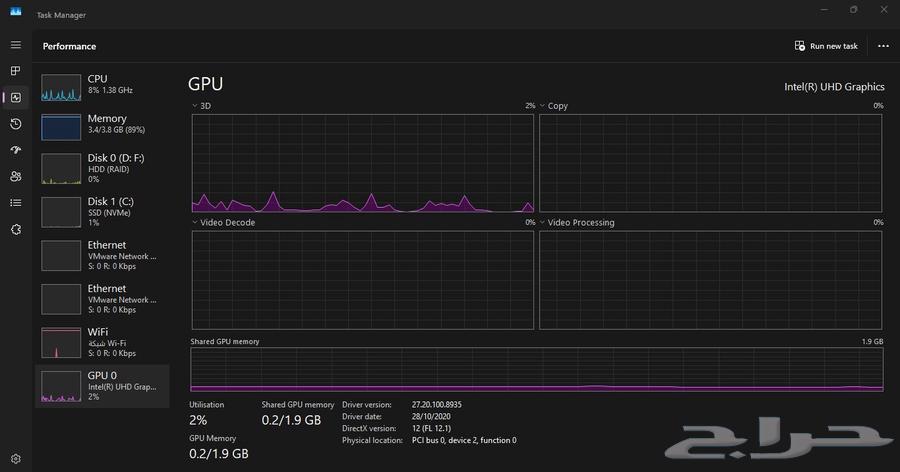The image size is (900, 472).
Task: Open the App history page icon
Action: [x=15, y=124]
